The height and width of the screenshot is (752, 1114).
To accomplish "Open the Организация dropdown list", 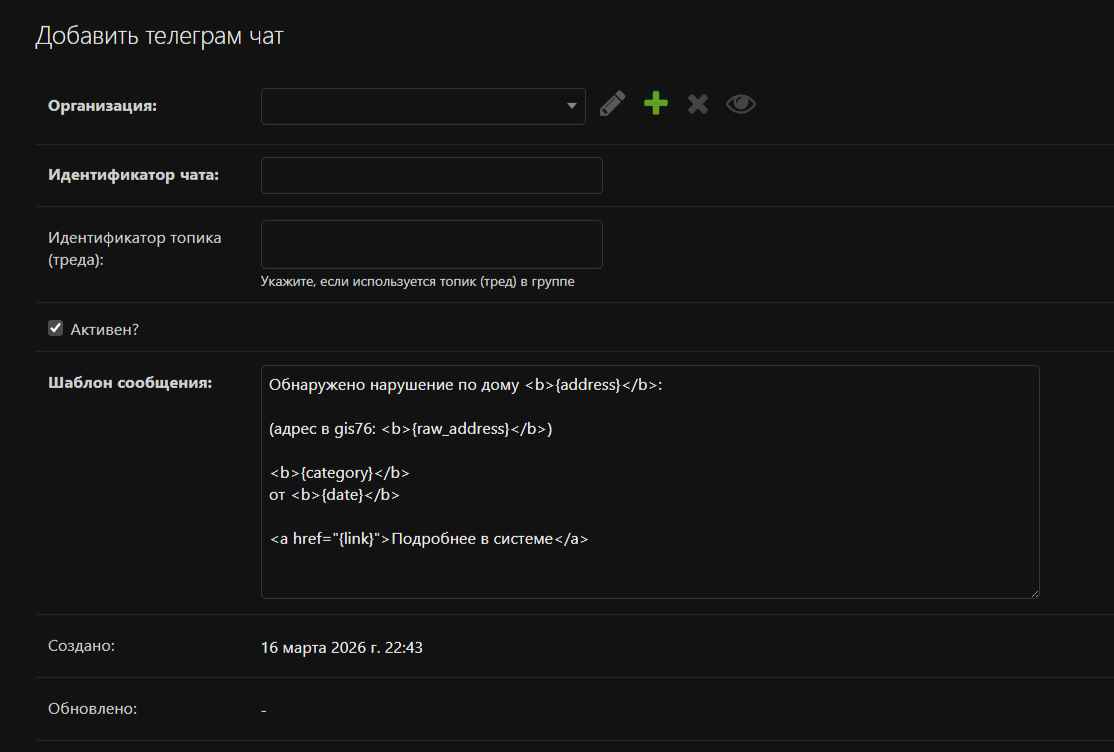I will coord(422,106).
